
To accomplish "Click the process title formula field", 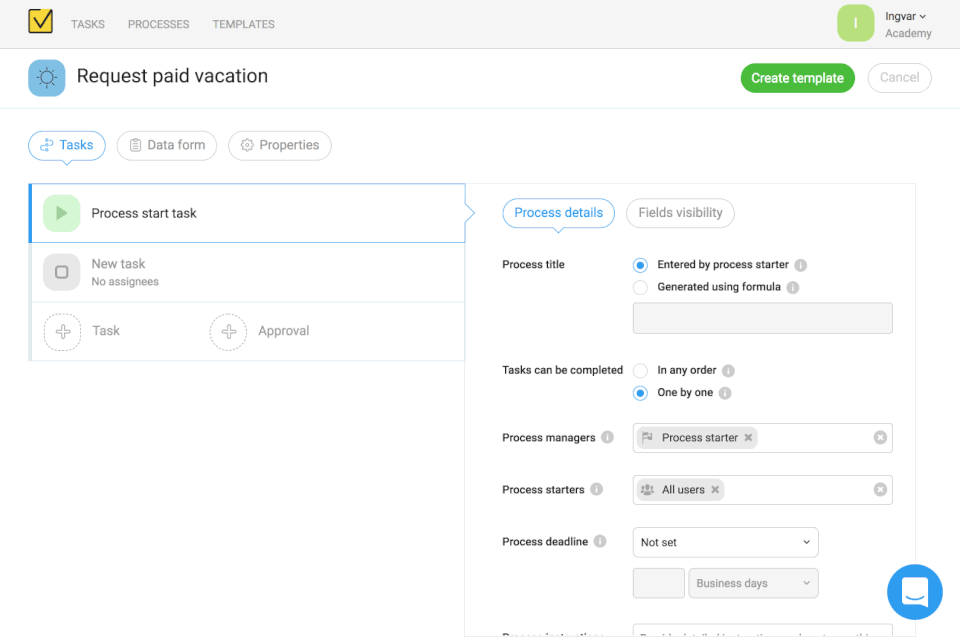I will pyautogui.click(x=762, y=319).
